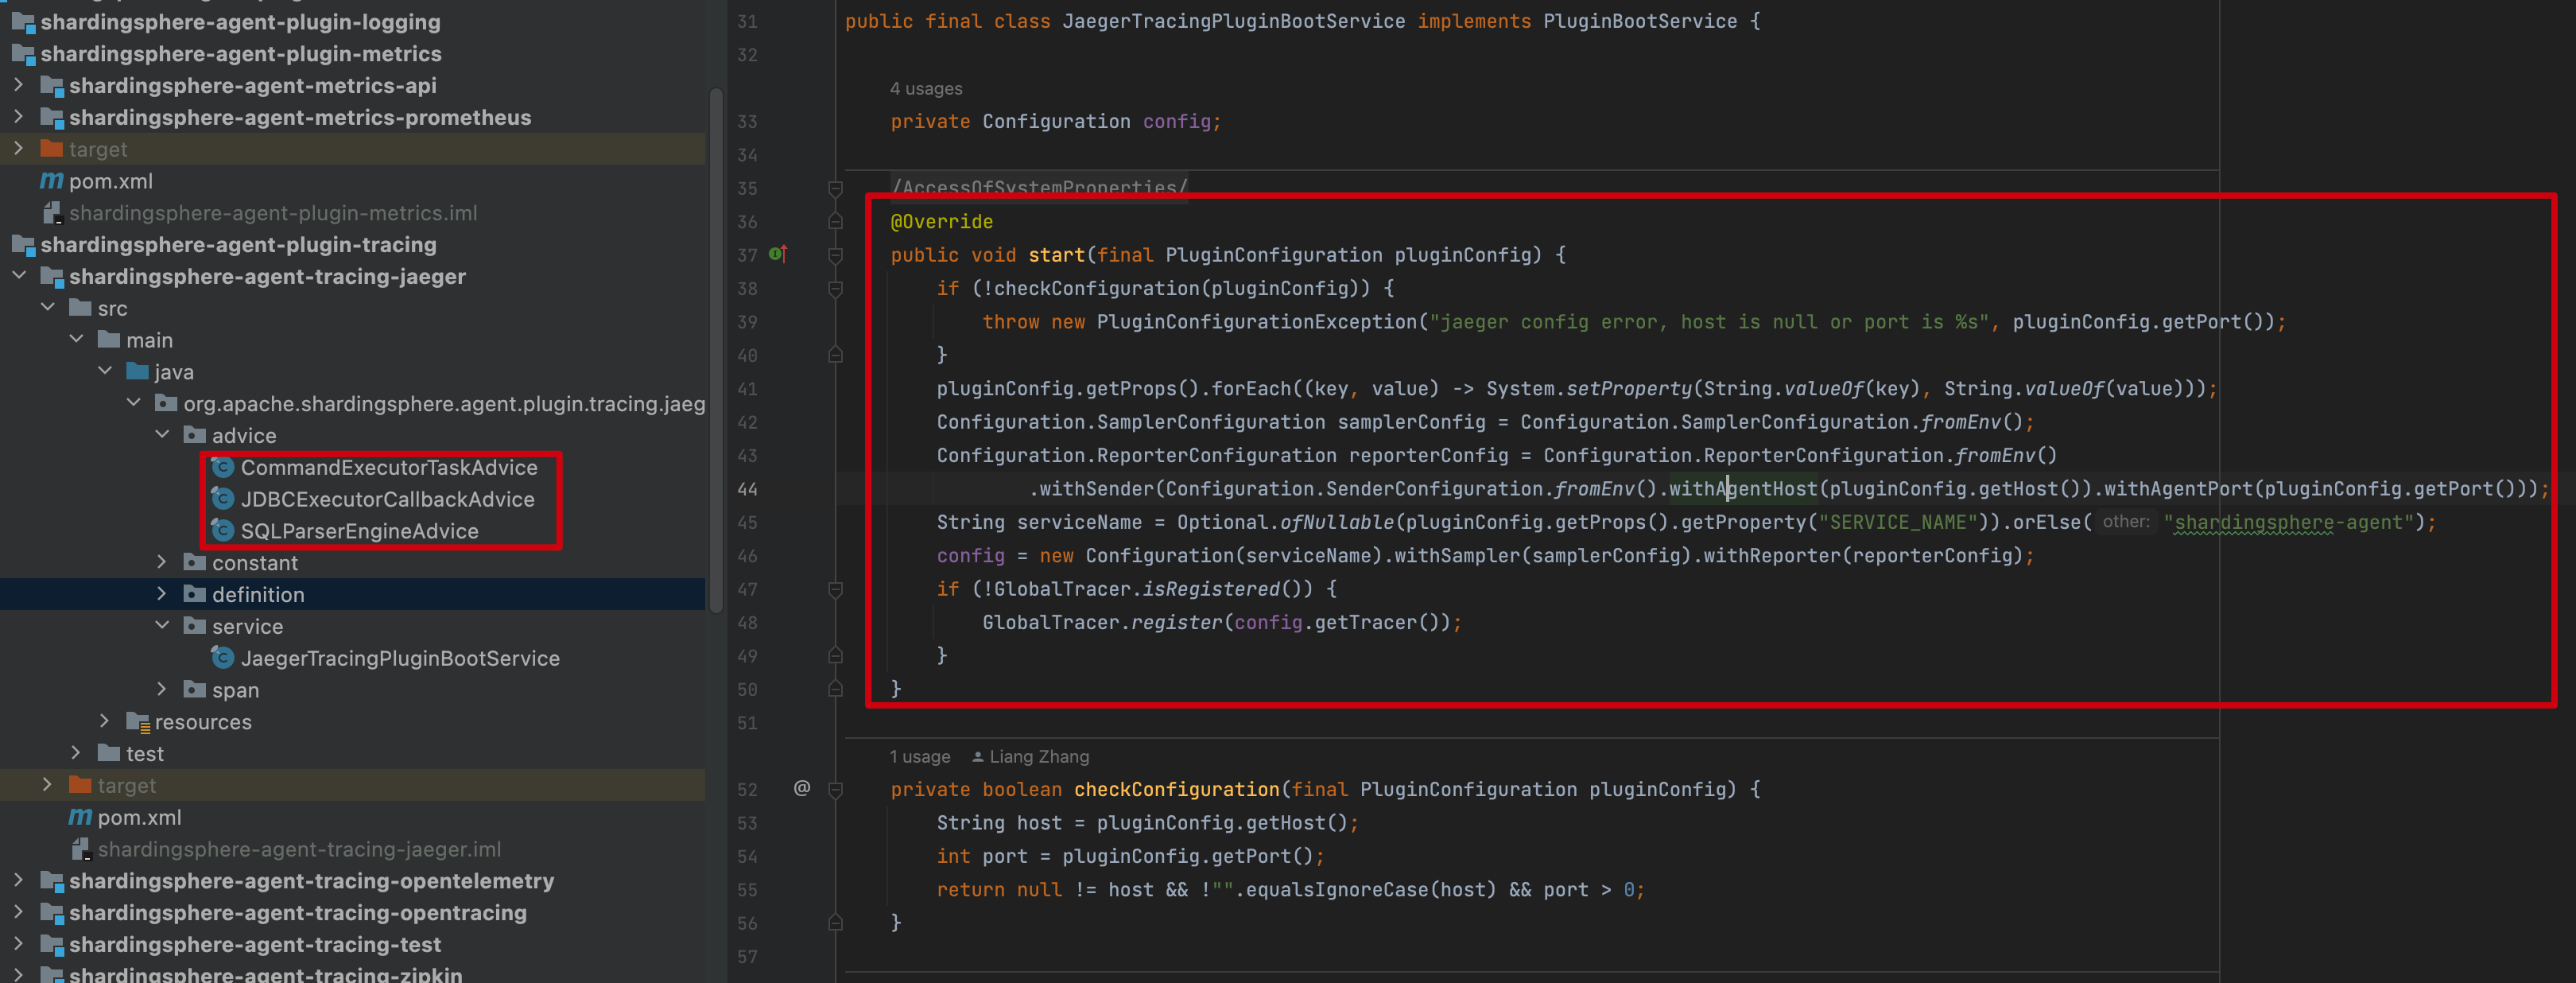Click the overriding-method gutter icon on line 37
Screen dimensions: 2576x983
[777, 255]
